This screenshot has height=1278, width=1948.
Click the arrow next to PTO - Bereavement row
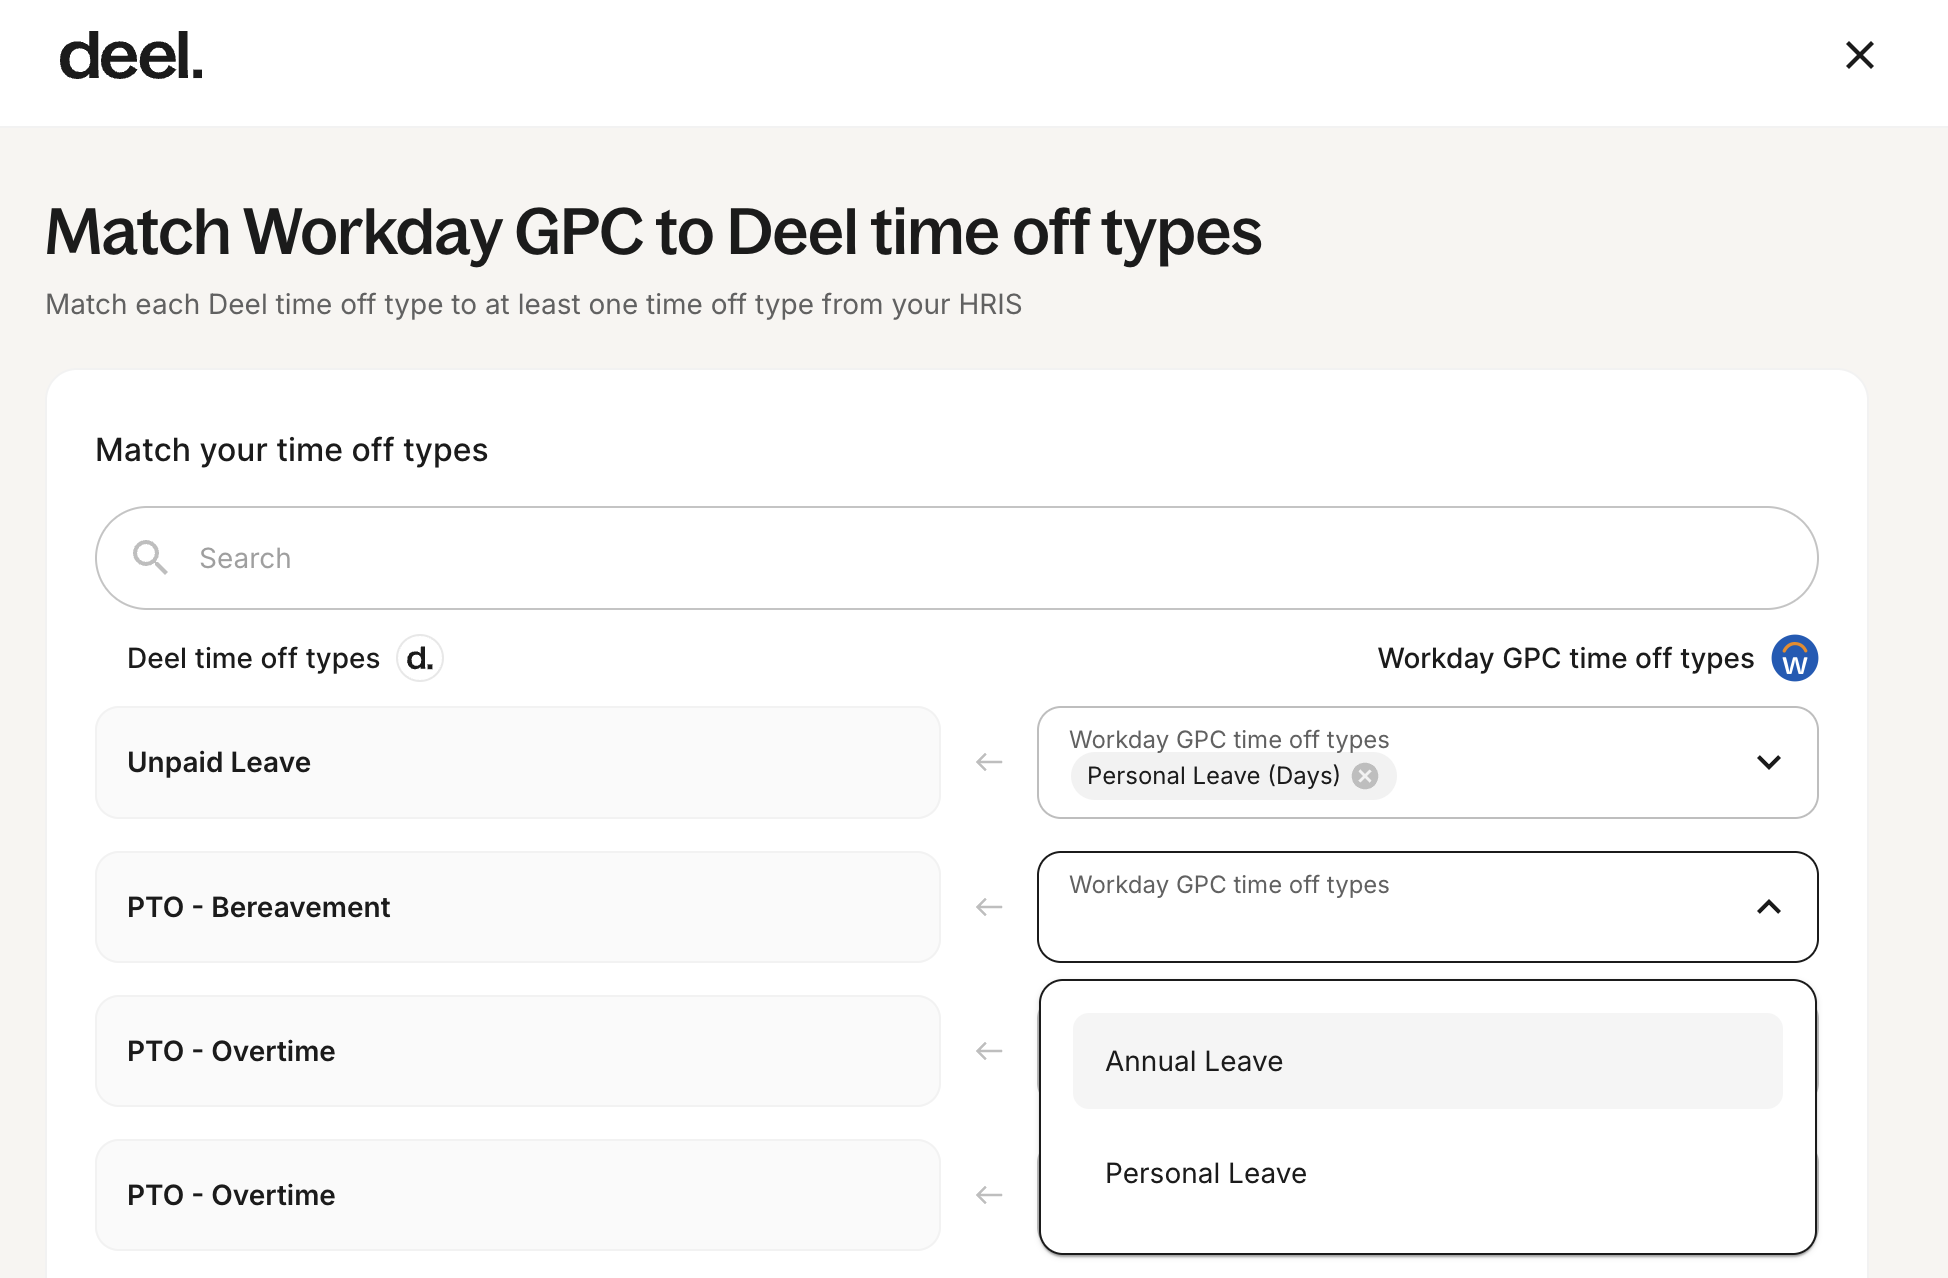[988, 907]
